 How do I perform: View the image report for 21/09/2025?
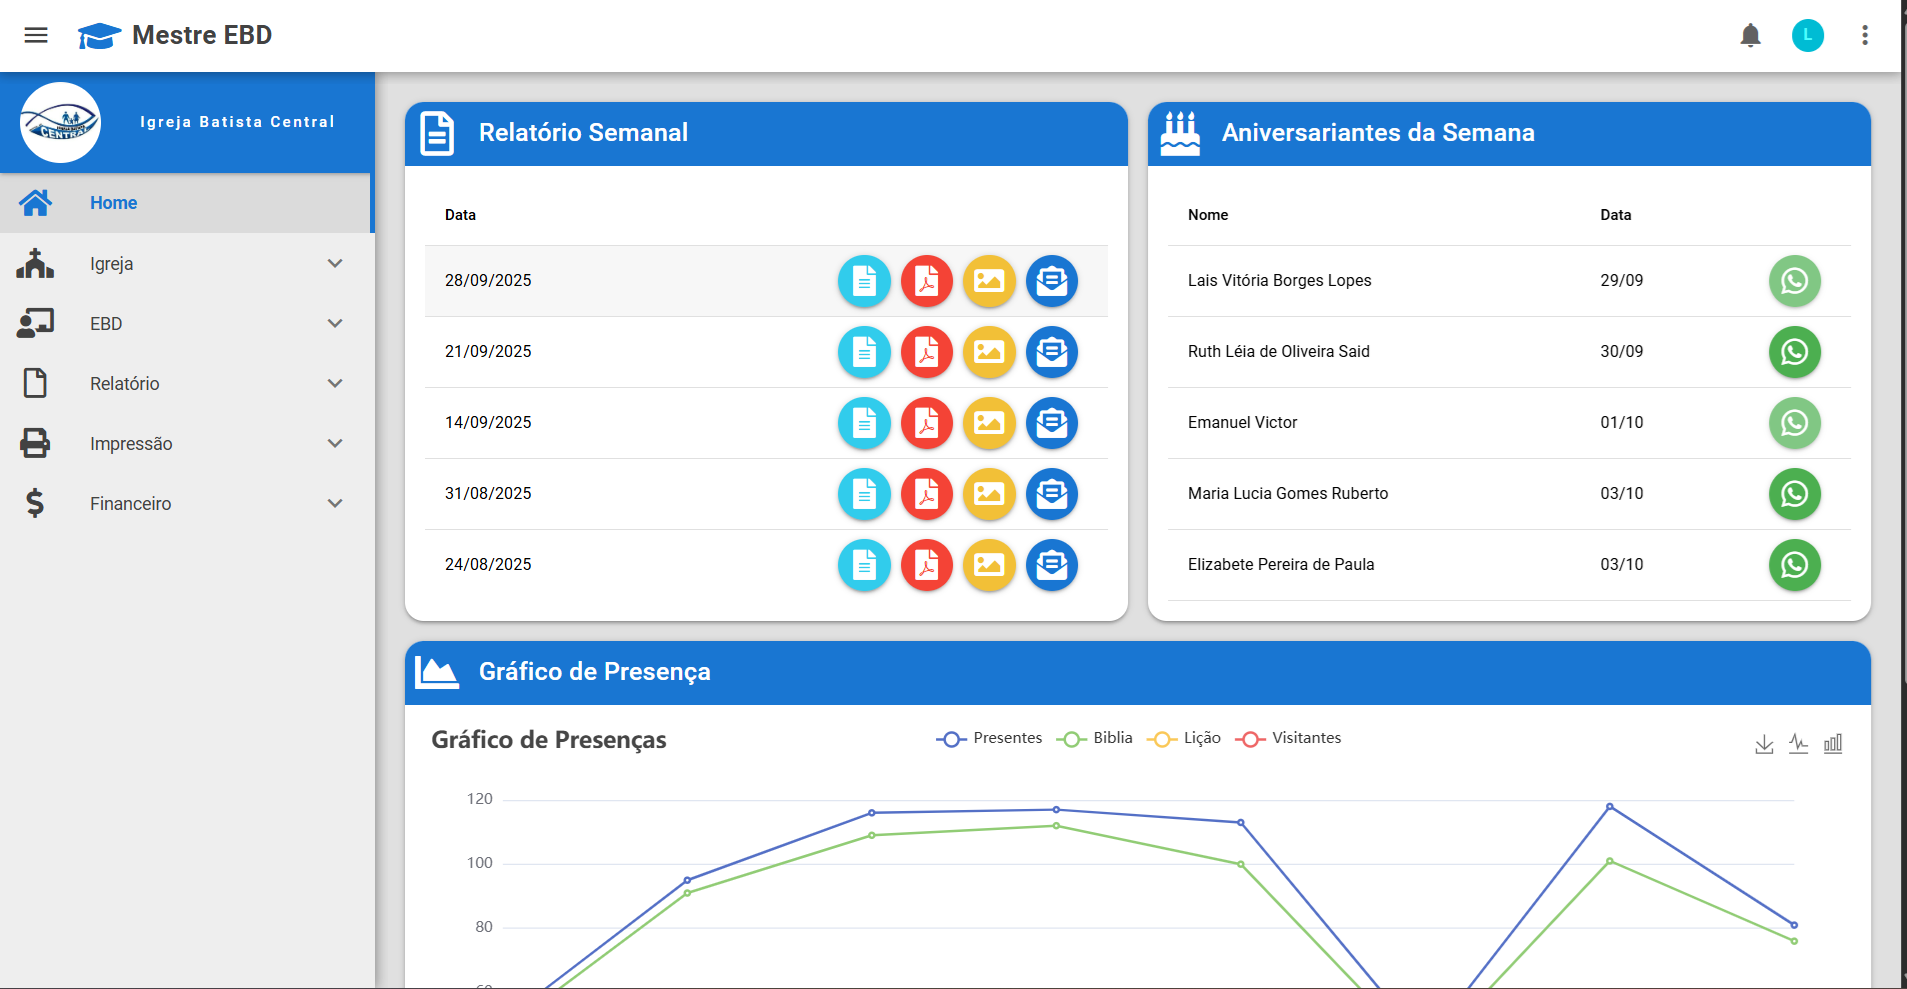click(x=989, y=352)
